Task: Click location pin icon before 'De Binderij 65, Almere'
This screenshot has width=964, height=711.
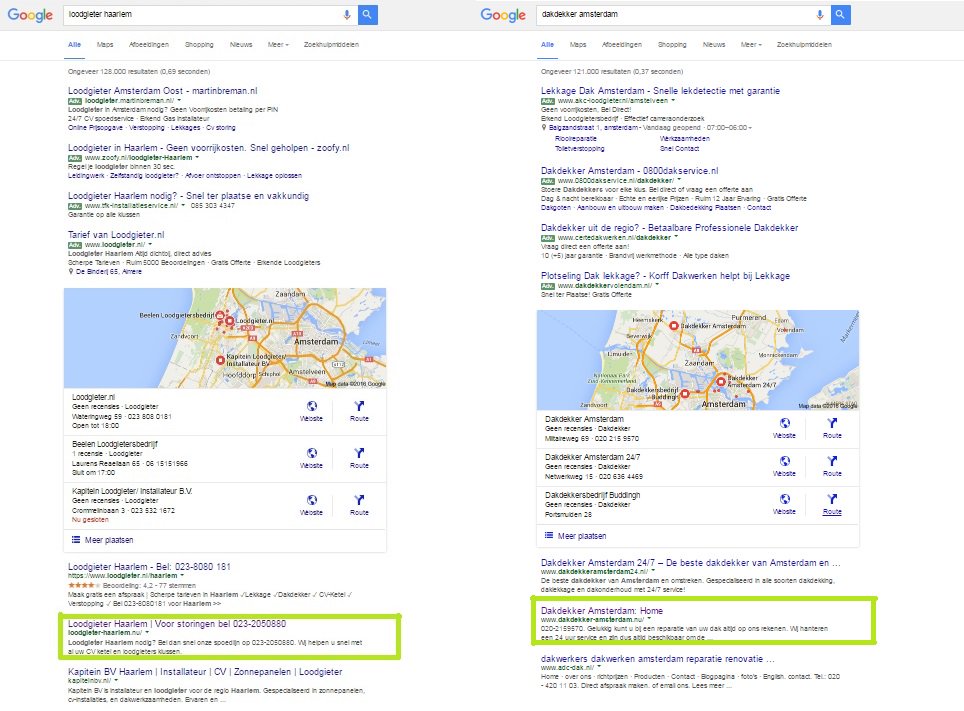Action: tap(71, 271)
